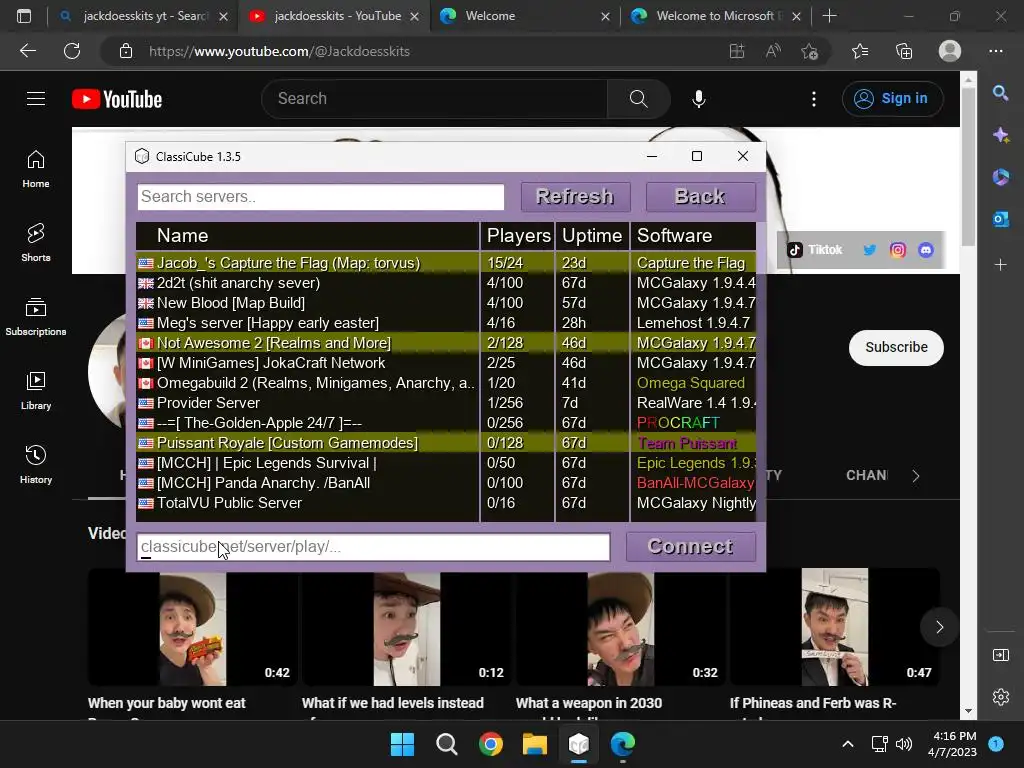
Task: Open the YouTube hamburger guide menu
Action: coord(36,99)
